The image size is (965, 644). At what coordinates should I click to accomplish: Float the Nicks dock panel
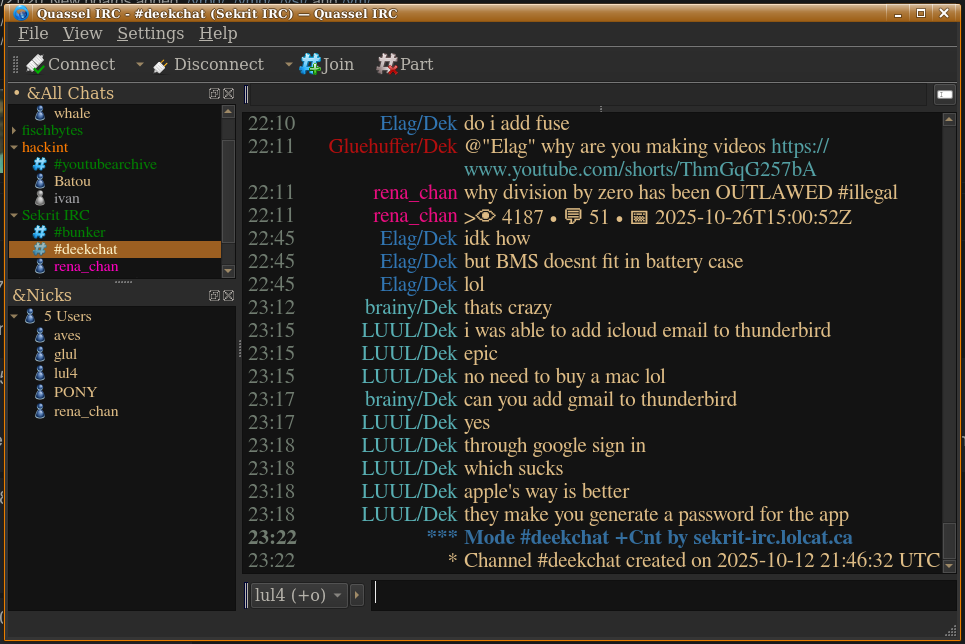(214, 296)
